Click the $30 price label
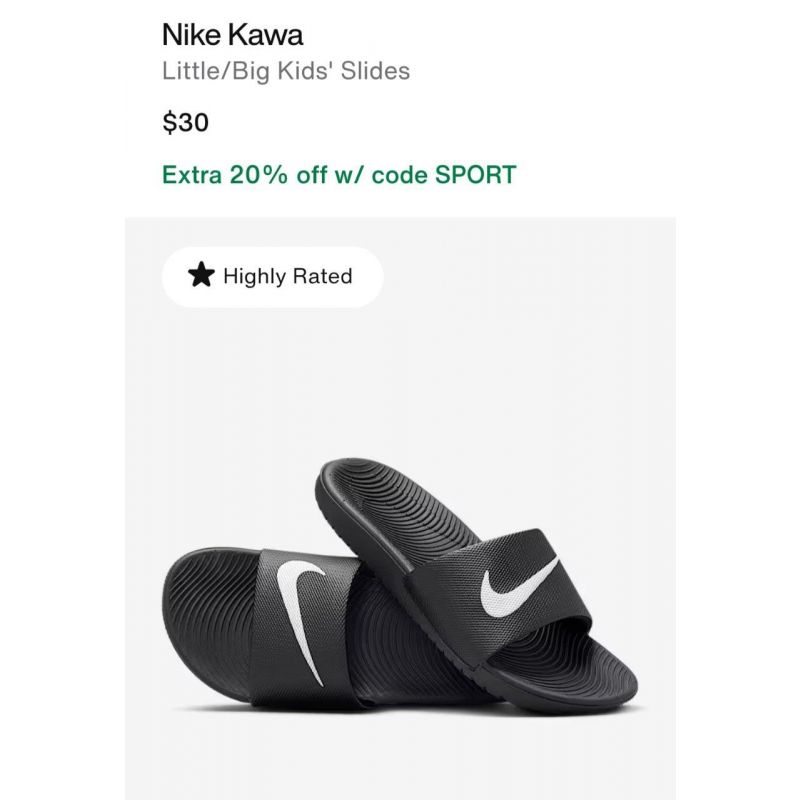 click(x=186, y=122)
